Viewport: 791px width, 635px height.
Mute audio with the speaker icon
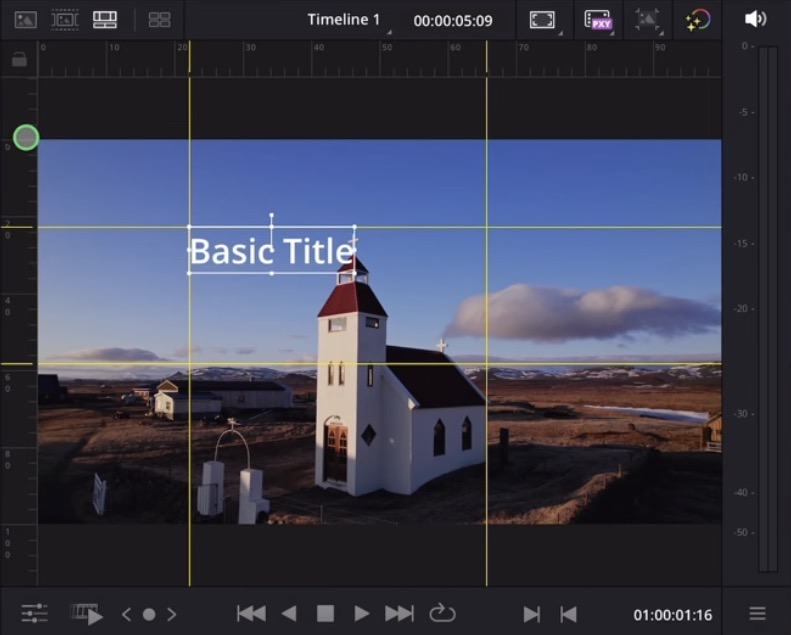pyautogui.click(x=755, y=19)
